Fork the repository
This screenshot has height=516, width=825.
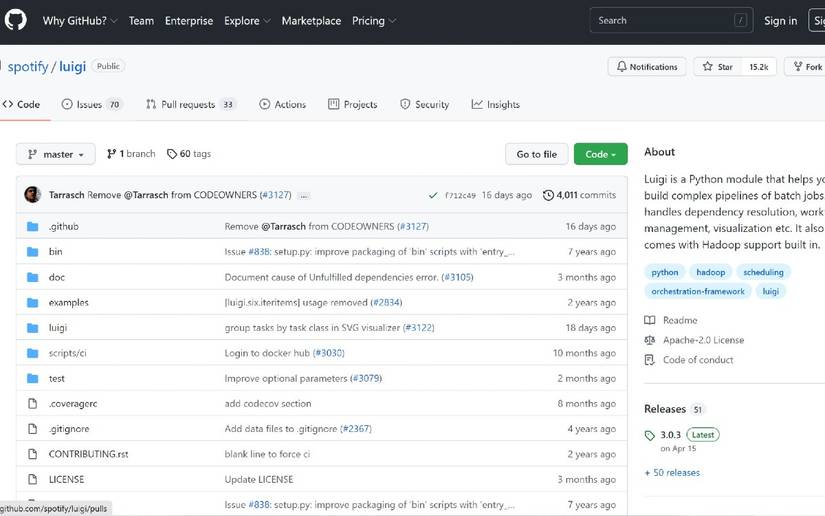807,67
